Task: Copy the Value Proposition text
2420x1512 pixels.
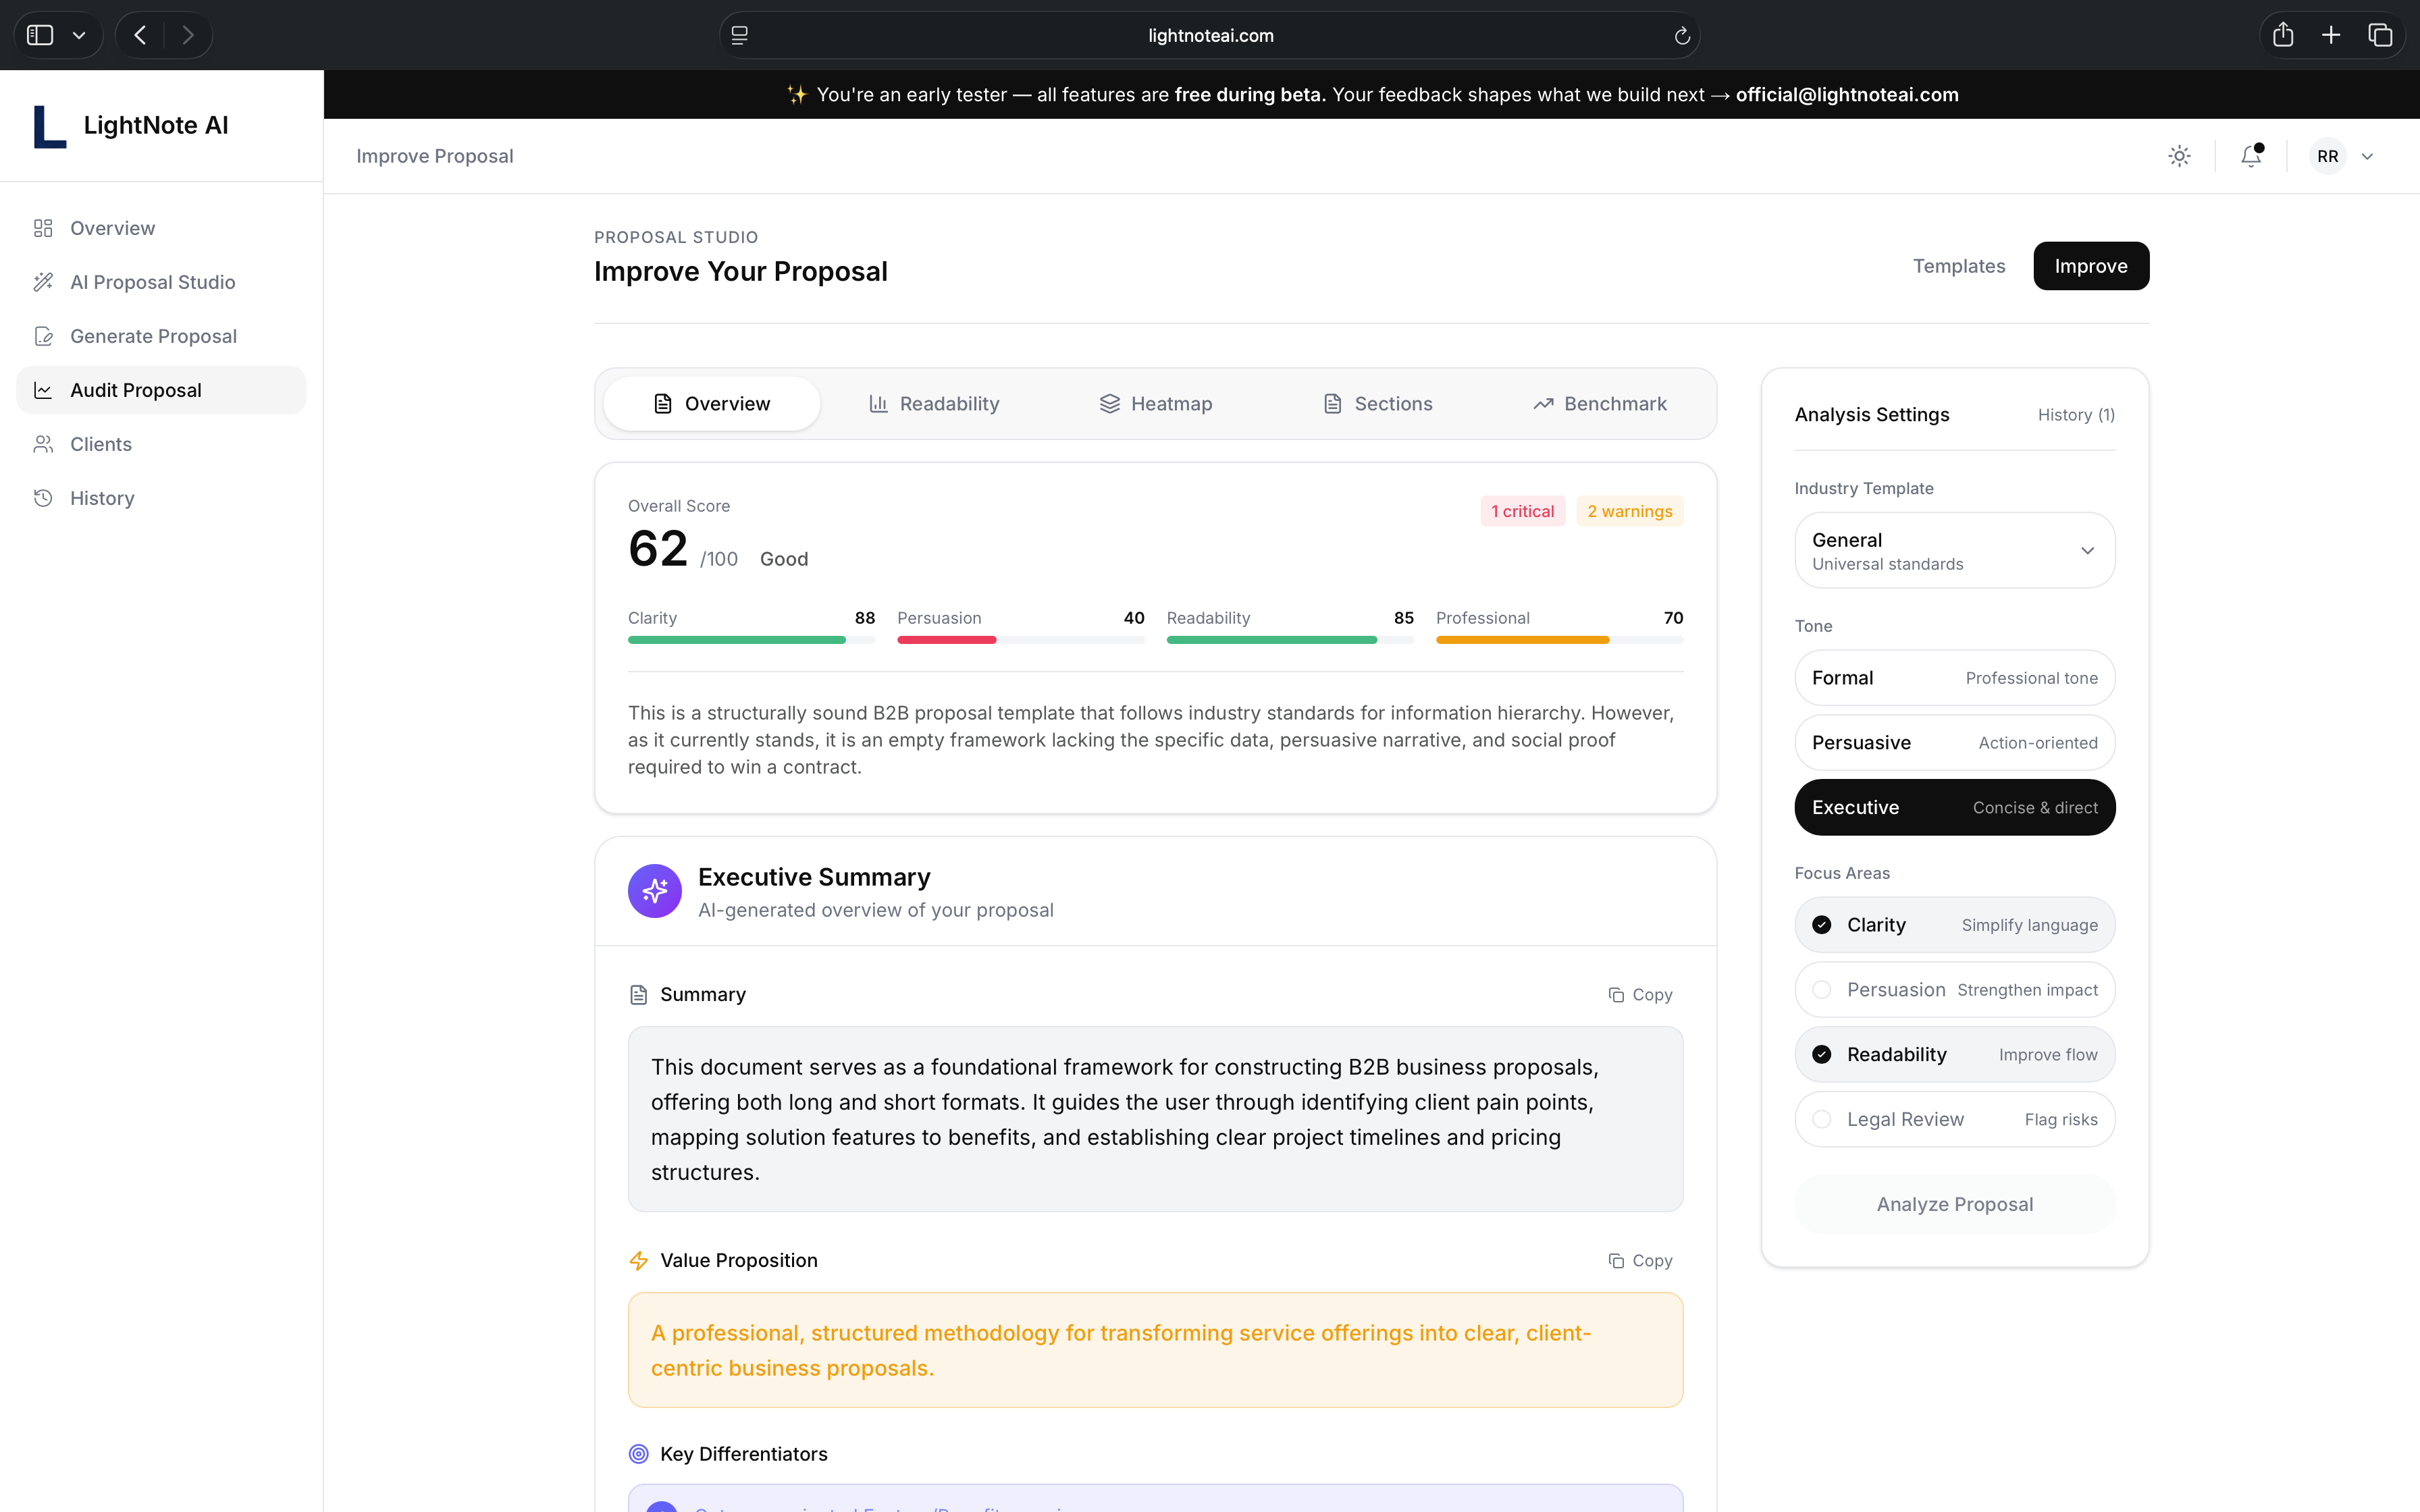Action: 1640,1260
